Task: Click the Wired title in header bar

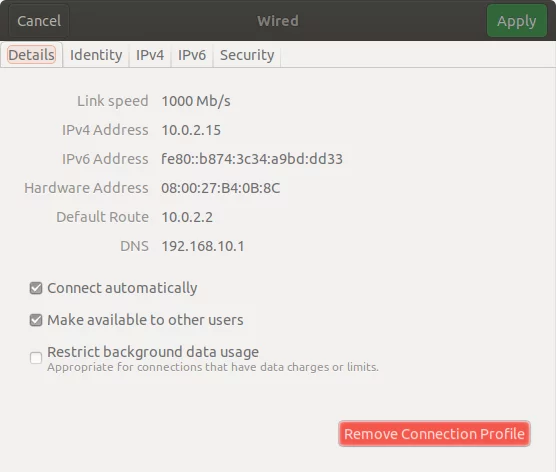Action: [278, 21]
